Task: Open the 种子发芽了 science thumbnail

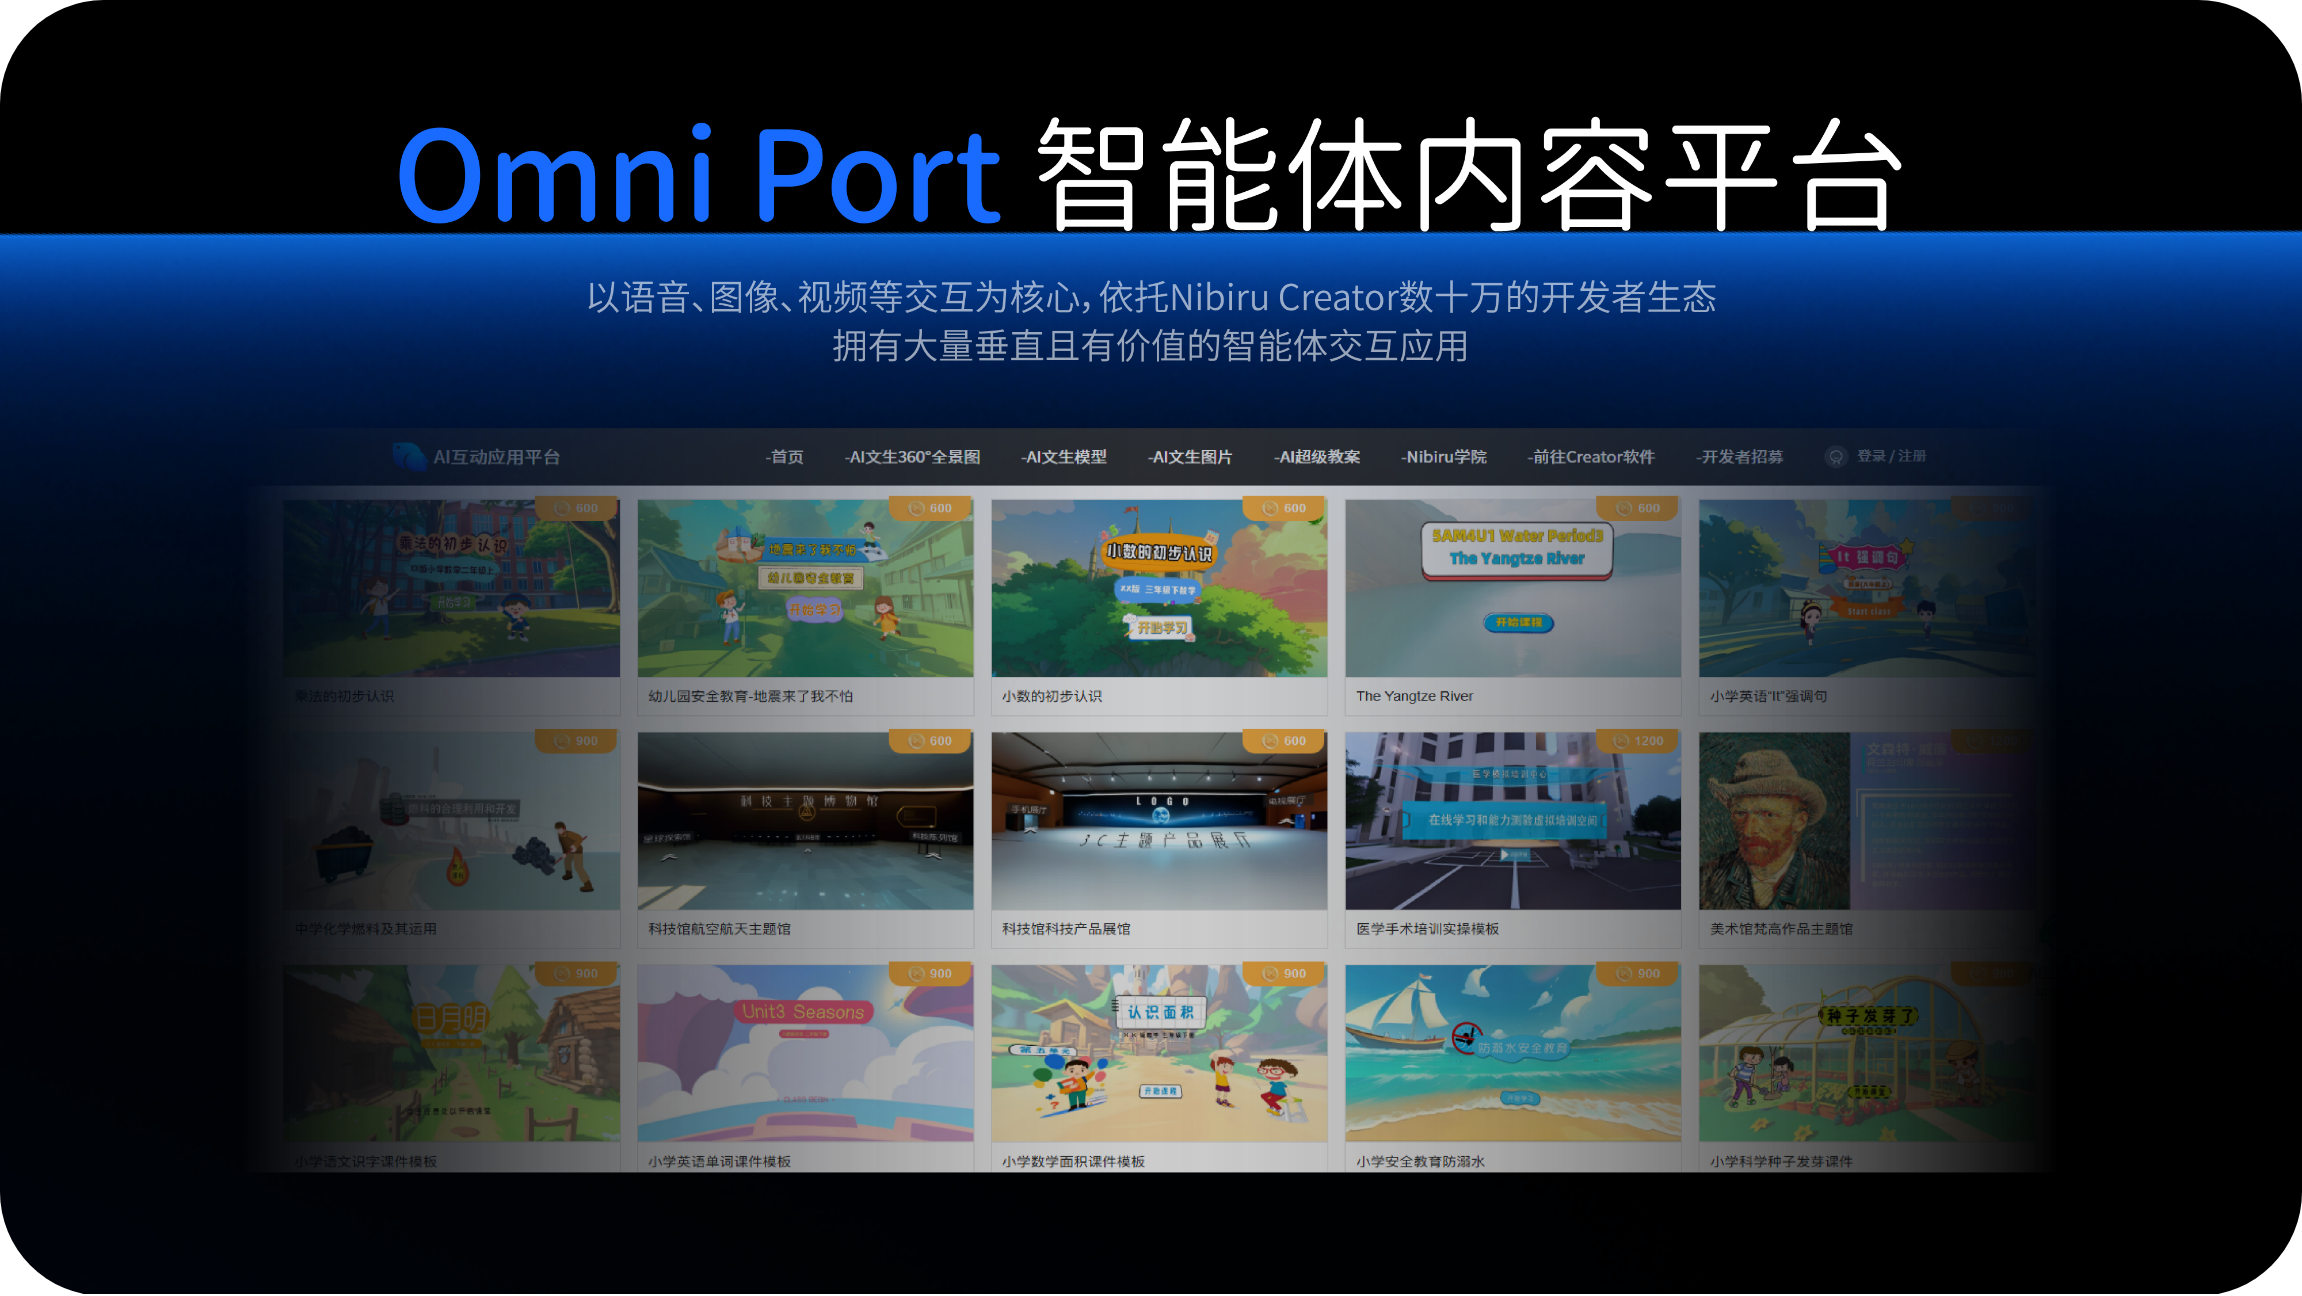Action: pos(1867,1053)
